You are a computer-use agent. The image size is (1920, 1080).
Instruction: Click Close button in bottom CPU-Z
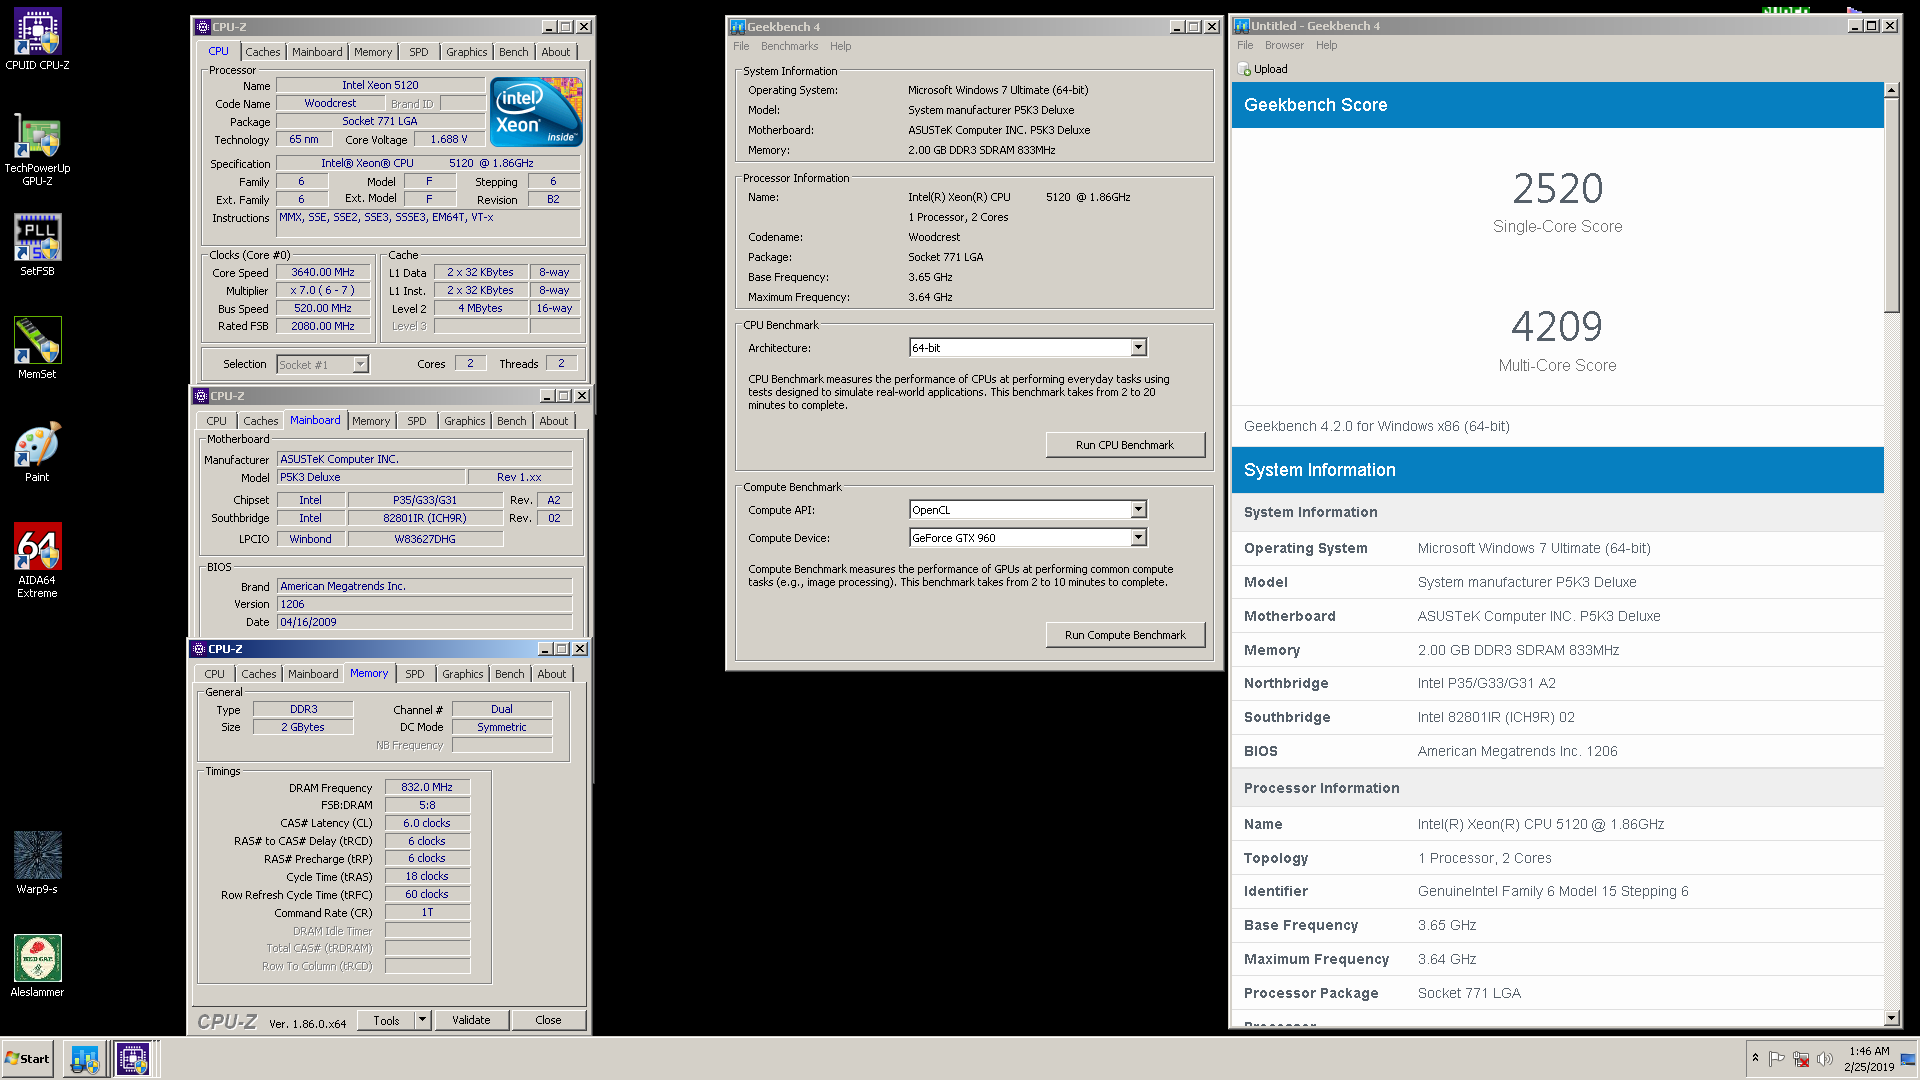[x=548, y=1020]
